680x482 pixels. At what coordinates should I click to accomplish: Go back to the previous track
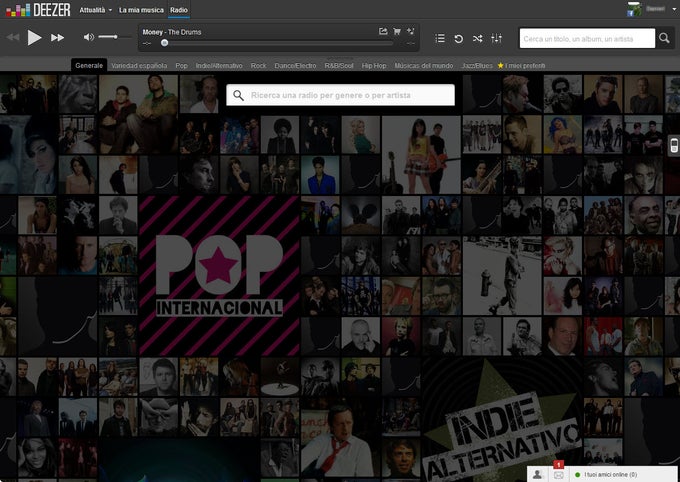13,38
